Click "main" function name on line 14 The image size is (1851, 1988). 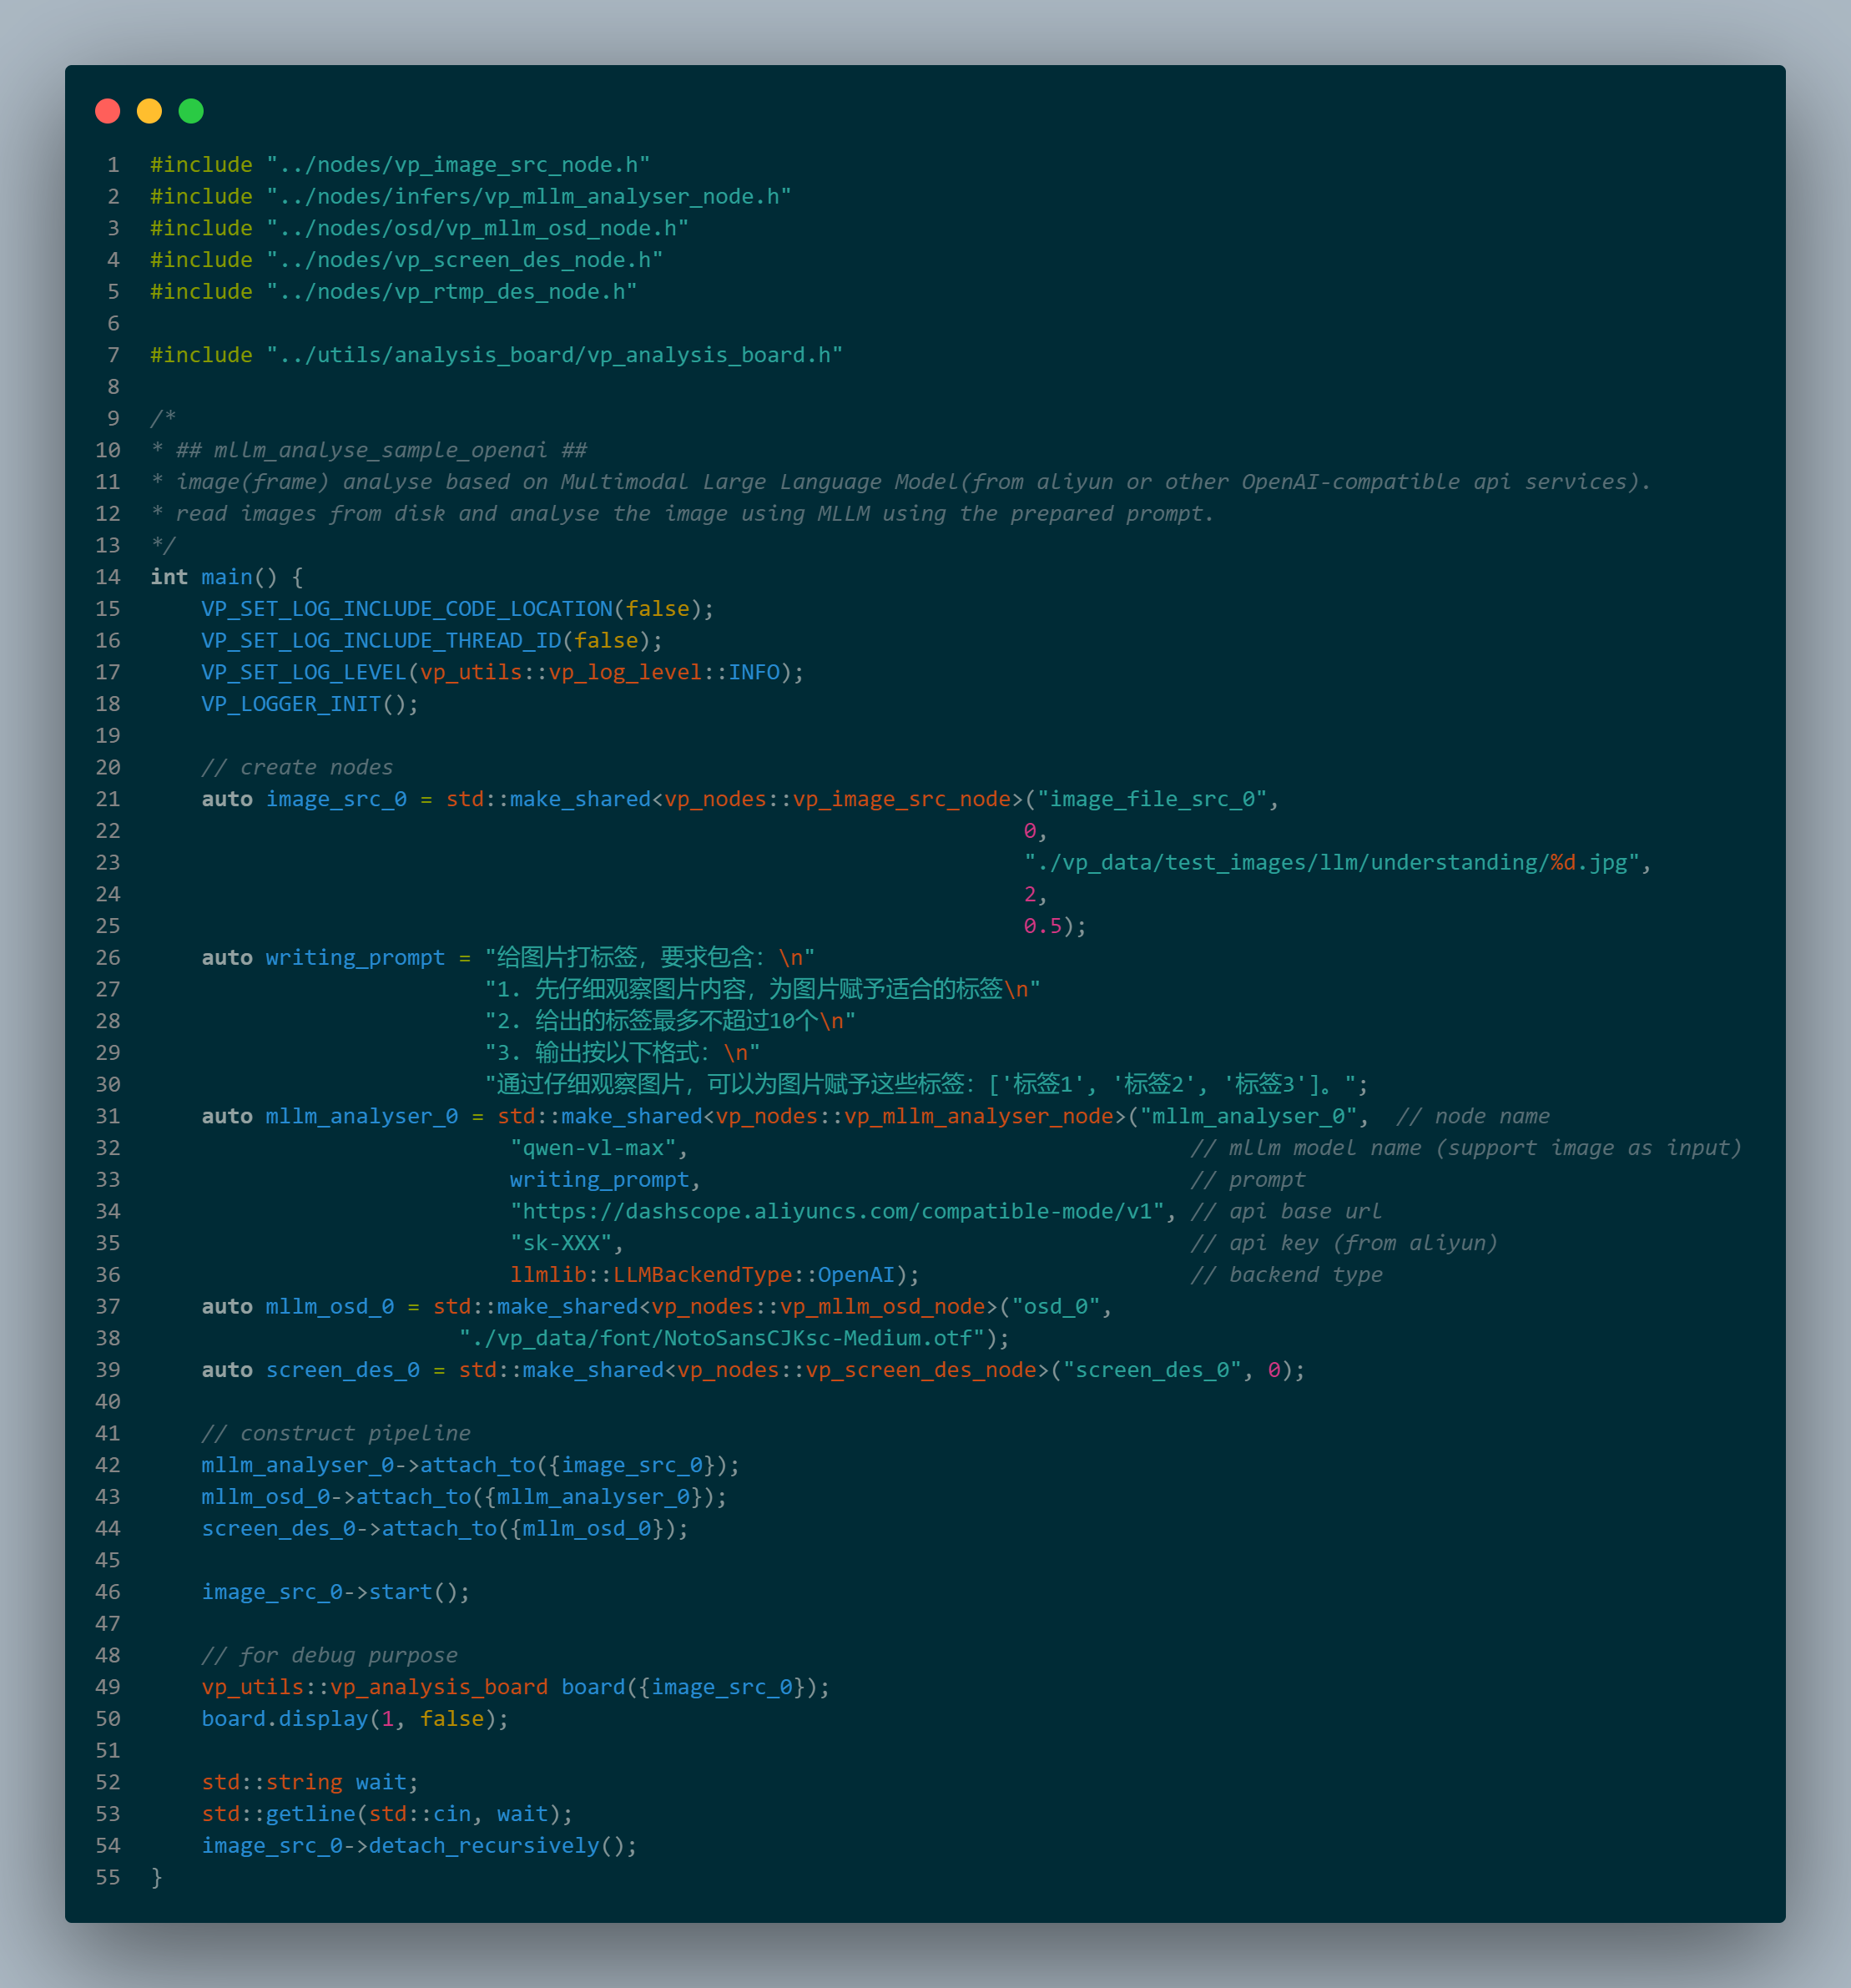click(226, 577)
